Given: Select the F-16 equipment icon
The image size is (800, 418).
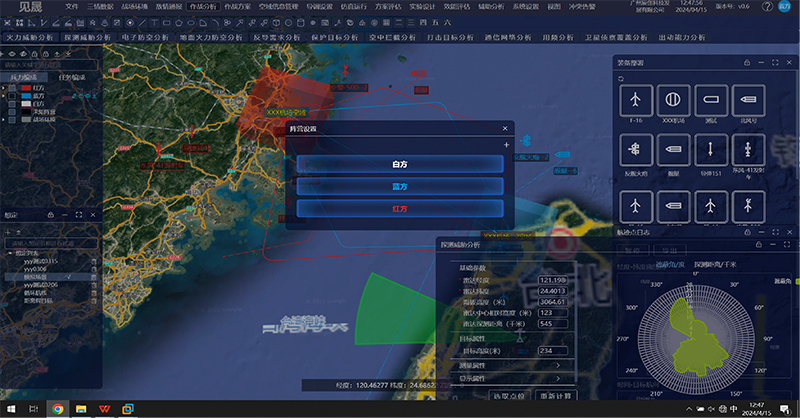Looking at the screenshot, I should click(x=637, y=101).
